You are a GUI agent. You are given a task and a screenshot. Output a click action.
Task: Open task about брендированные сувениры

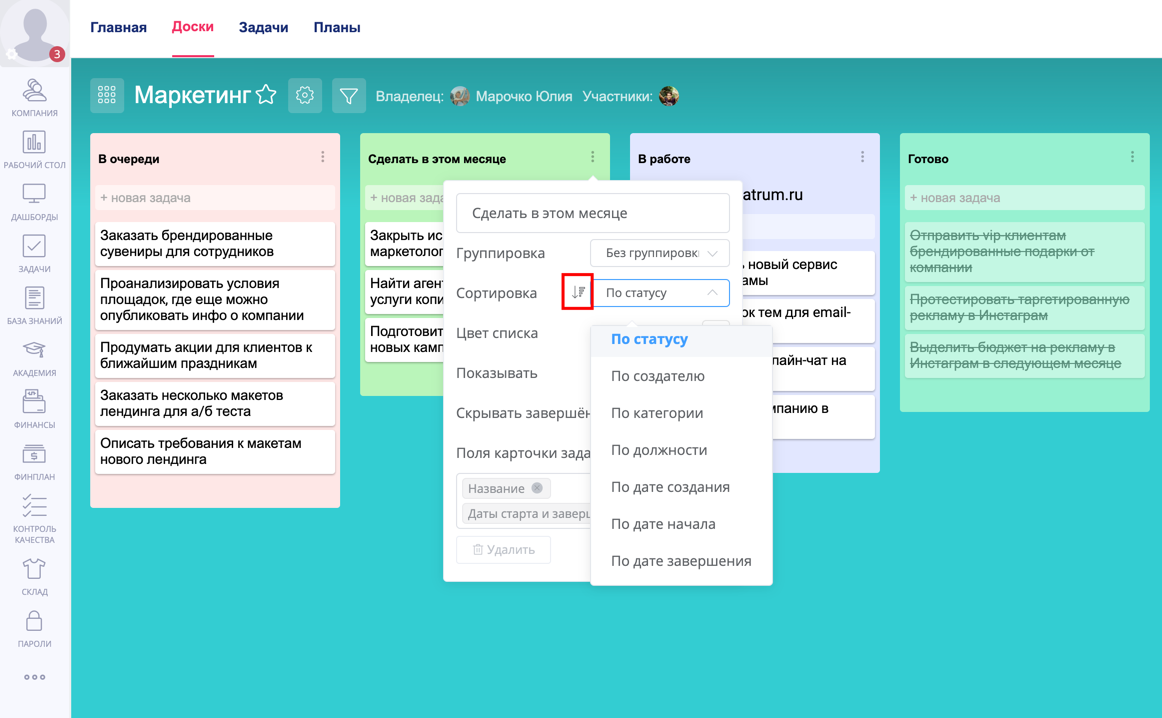(x=214, y=244)
